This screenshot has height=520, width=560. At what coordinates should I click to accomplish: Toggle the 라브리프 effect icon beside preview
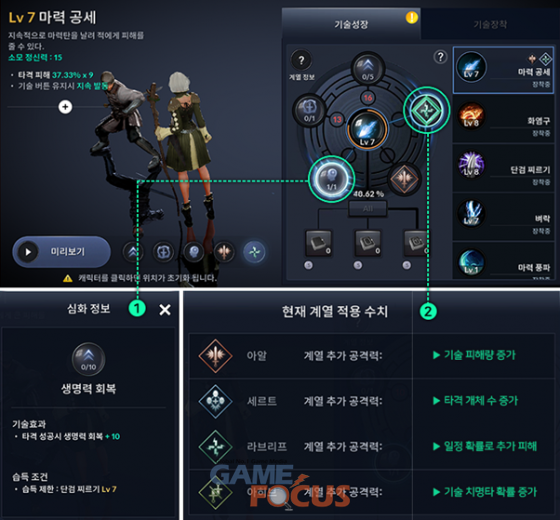pos(254,252)
